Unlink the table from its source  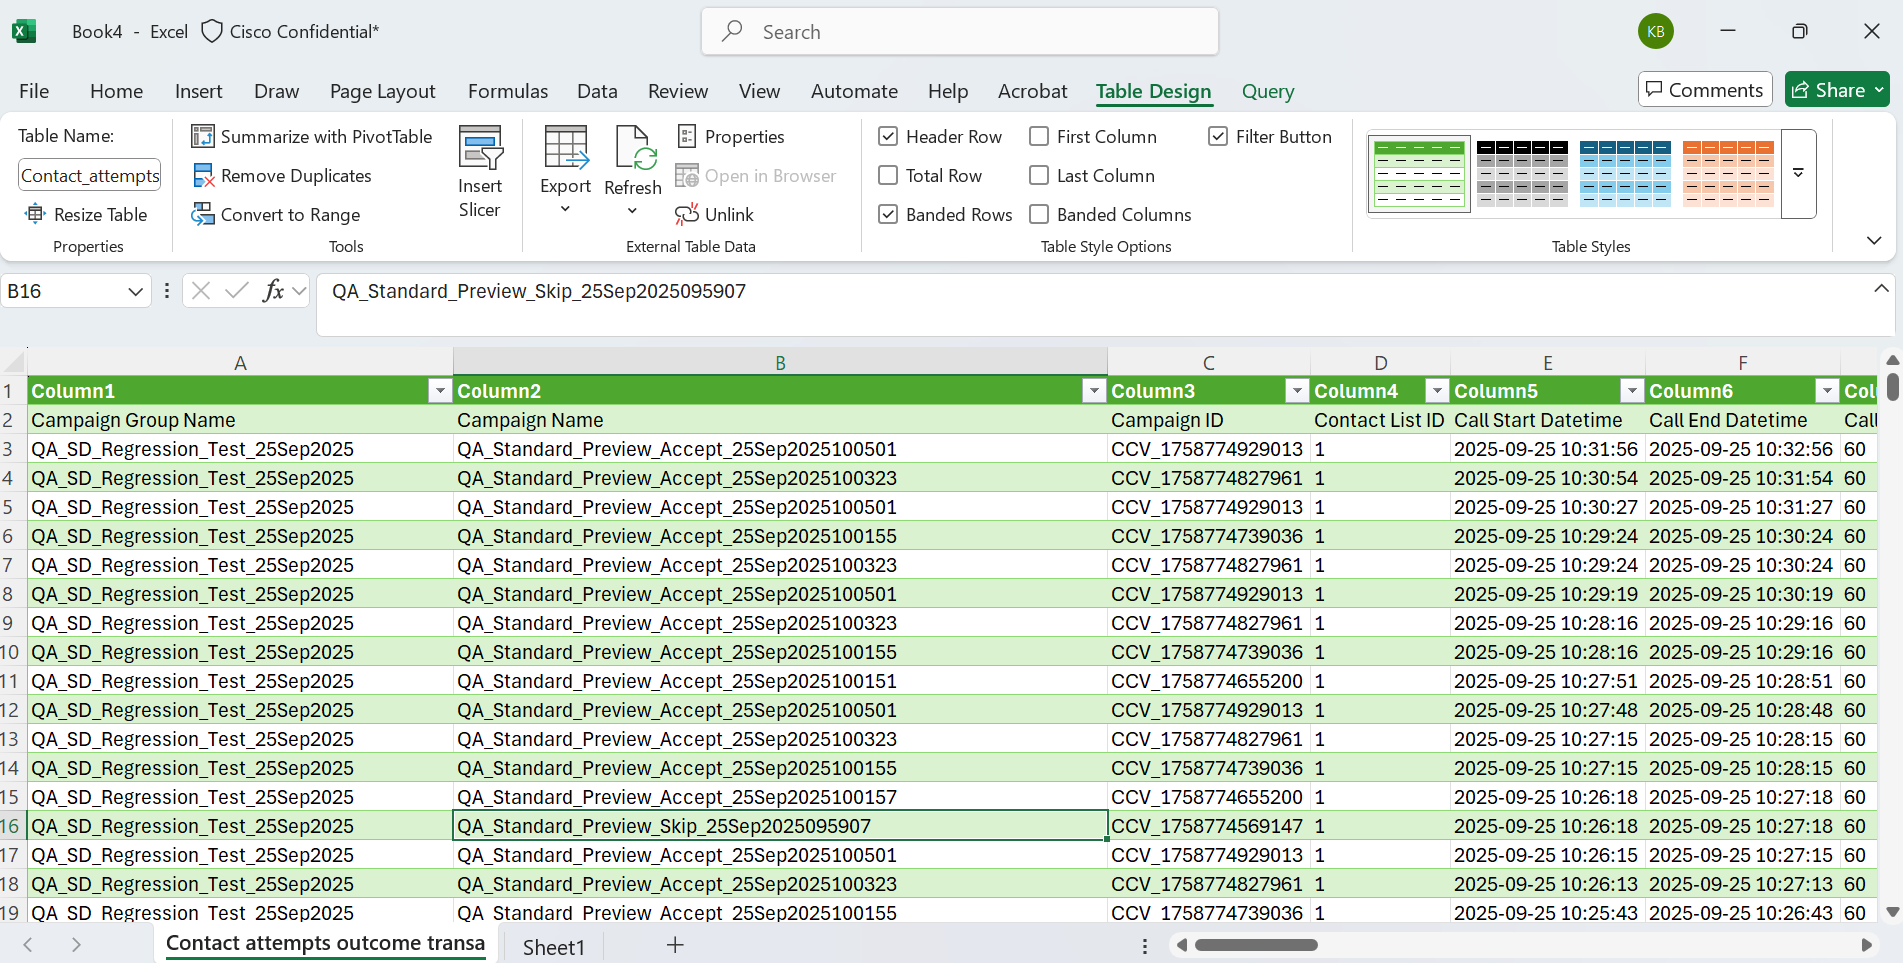715,215
